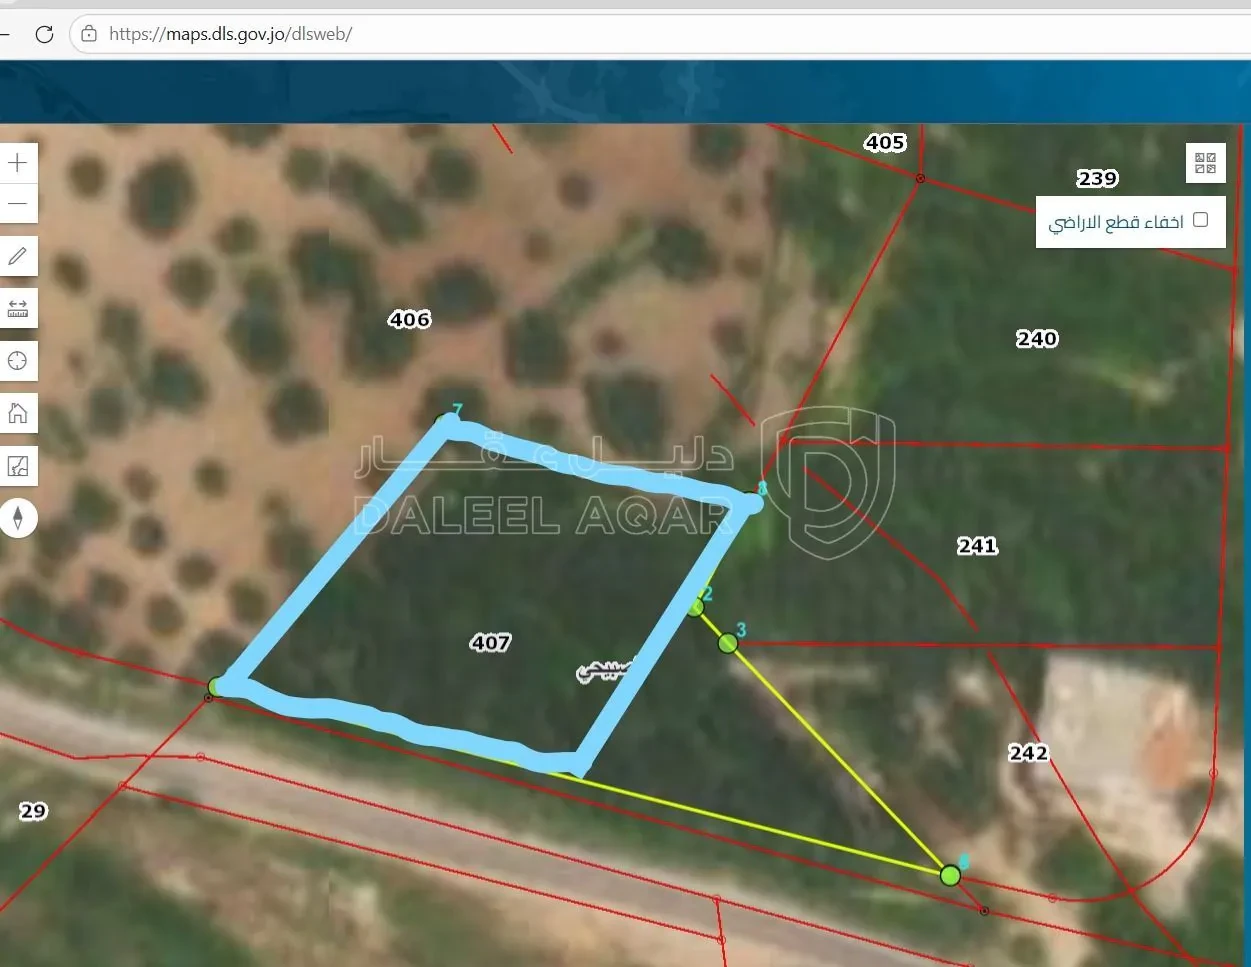This screenshot has width=1251, height=967.
Task: Reset map orientation with compass
Action: 18,518
